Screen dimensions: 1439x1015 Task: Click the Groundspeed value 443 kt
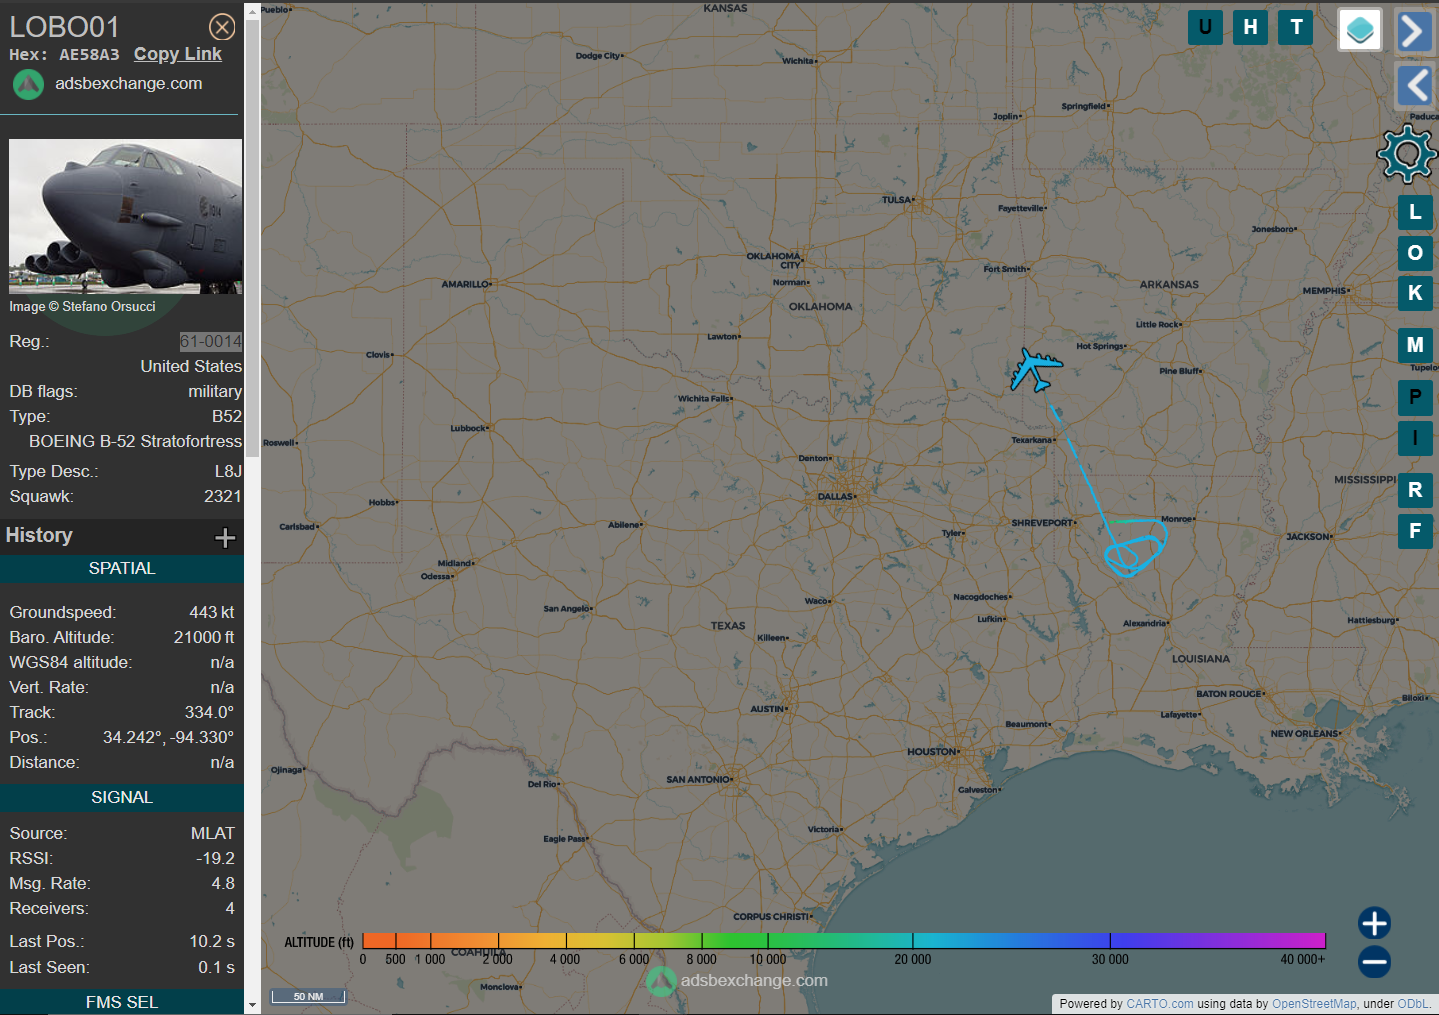[212, 613]
